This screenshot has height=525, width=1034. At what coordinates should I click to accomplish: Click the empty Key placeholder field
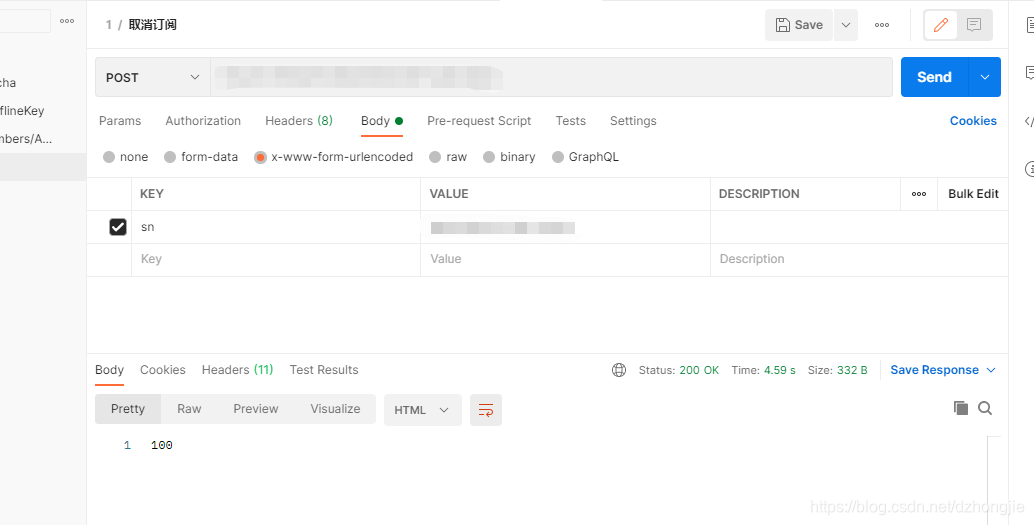(276, 259)
